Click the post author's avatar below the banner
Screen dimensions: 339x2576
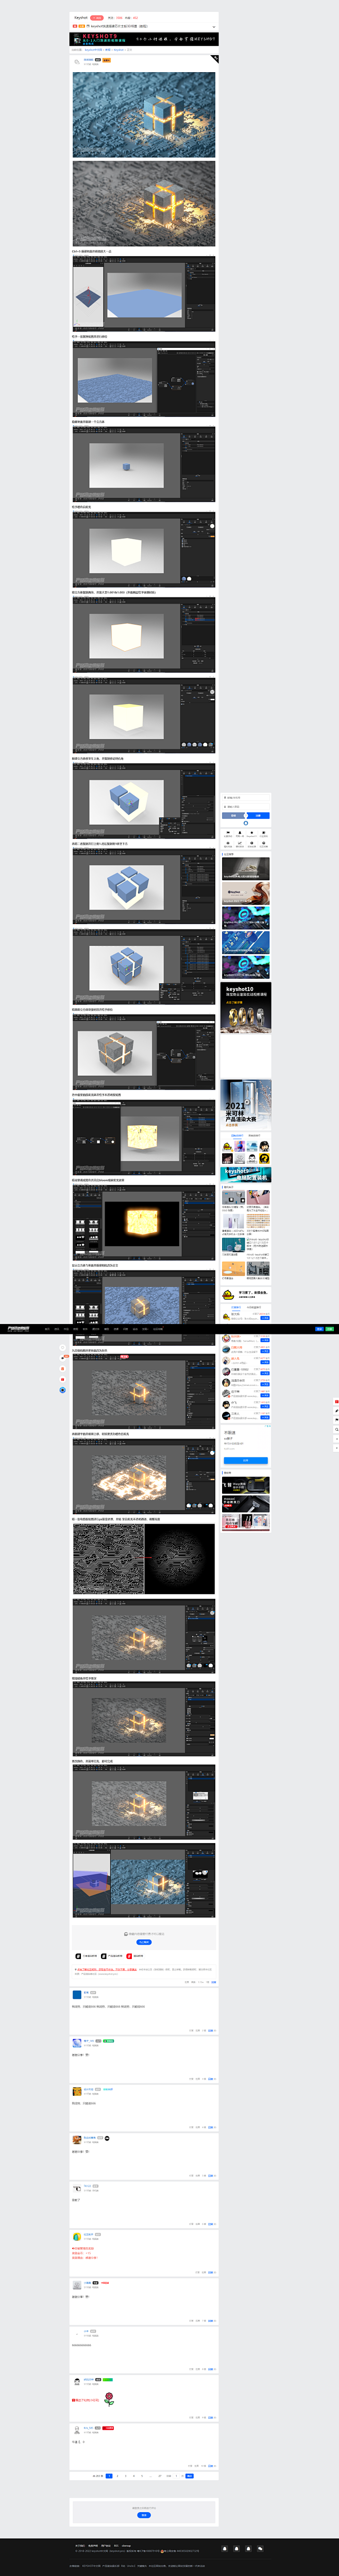click(77, 62)
